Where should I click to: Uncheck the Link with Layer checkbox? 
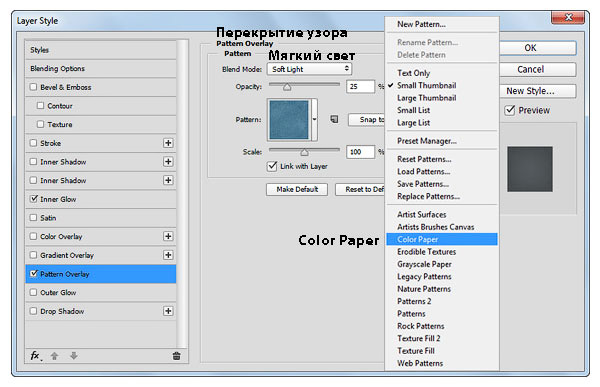click(x=272, y=166)
